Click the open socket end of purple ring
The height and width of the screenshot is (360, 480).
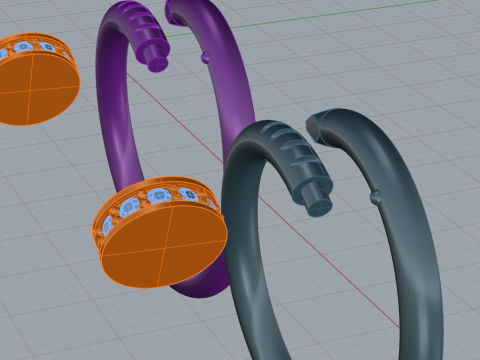[x=170, y=12]
